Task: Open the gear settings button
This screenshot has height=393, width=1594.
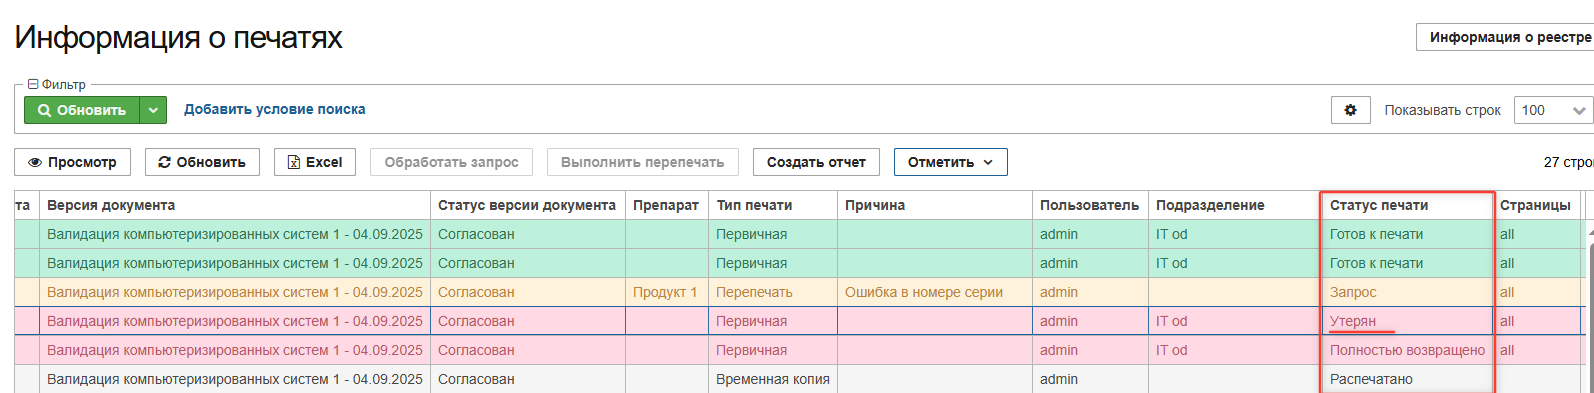Action: 1350,110
